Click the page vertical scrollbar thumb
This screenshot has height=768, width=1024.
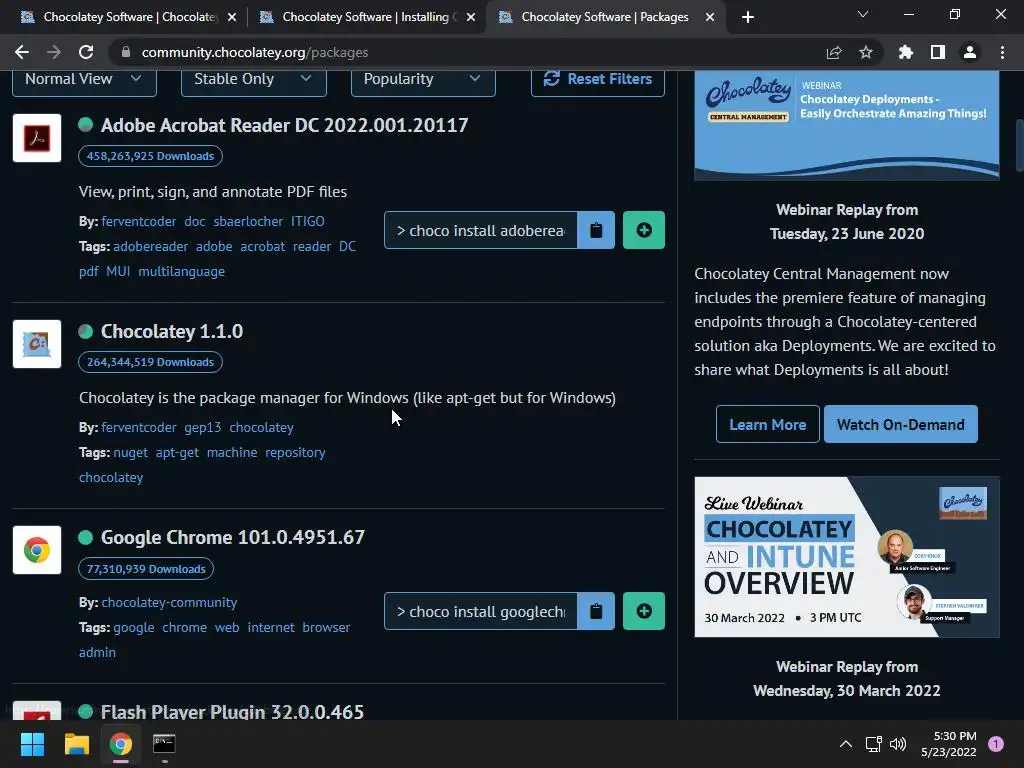coord(1019,145)
